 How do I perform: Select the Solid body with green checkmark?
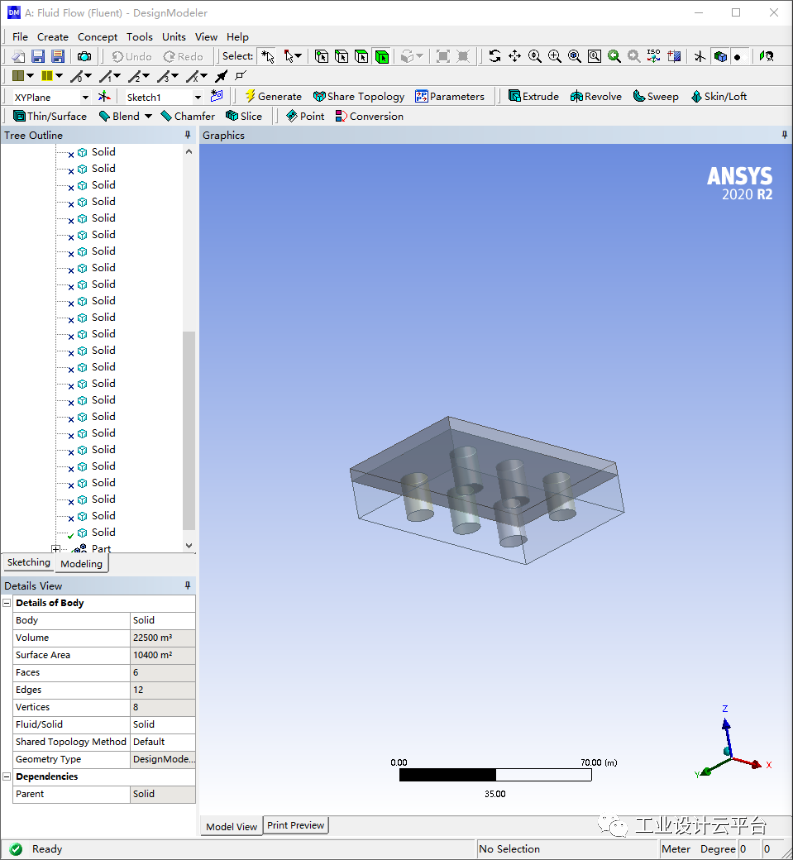(103, 532)
